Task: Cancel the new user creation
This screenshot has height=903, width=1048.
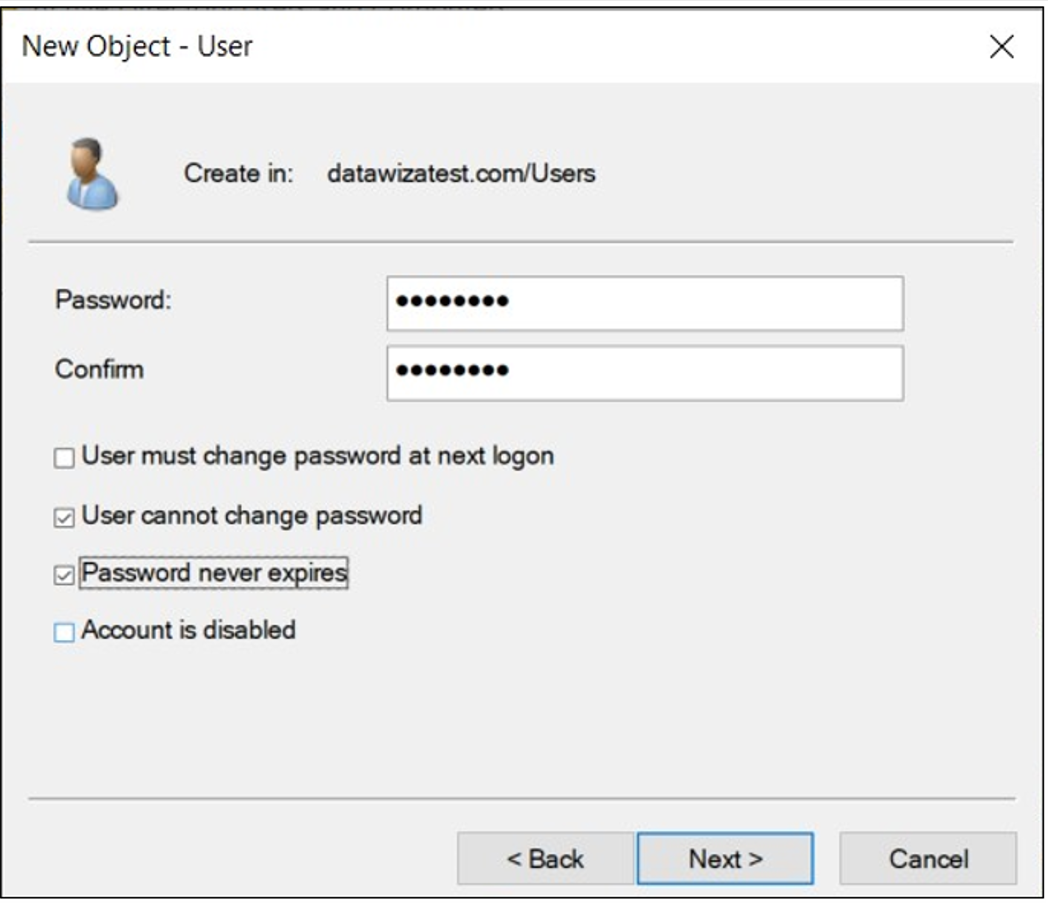Action: pyautogui.click(x=928, y=859)
